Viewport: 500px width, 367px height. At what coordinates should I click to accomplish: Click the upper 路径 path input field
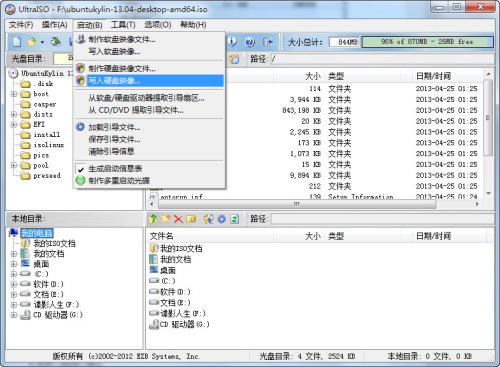381,59
